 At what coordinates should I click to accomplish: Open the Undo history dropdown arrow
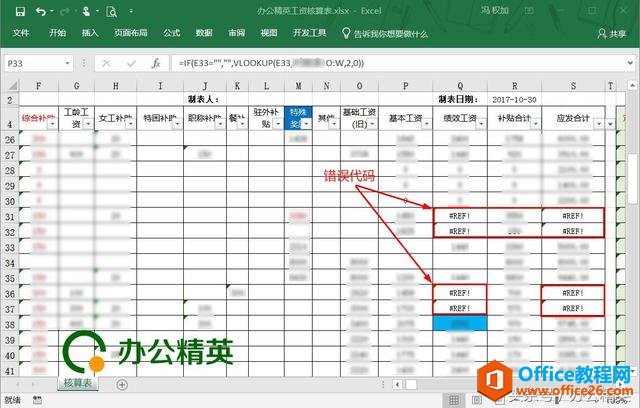52,11
